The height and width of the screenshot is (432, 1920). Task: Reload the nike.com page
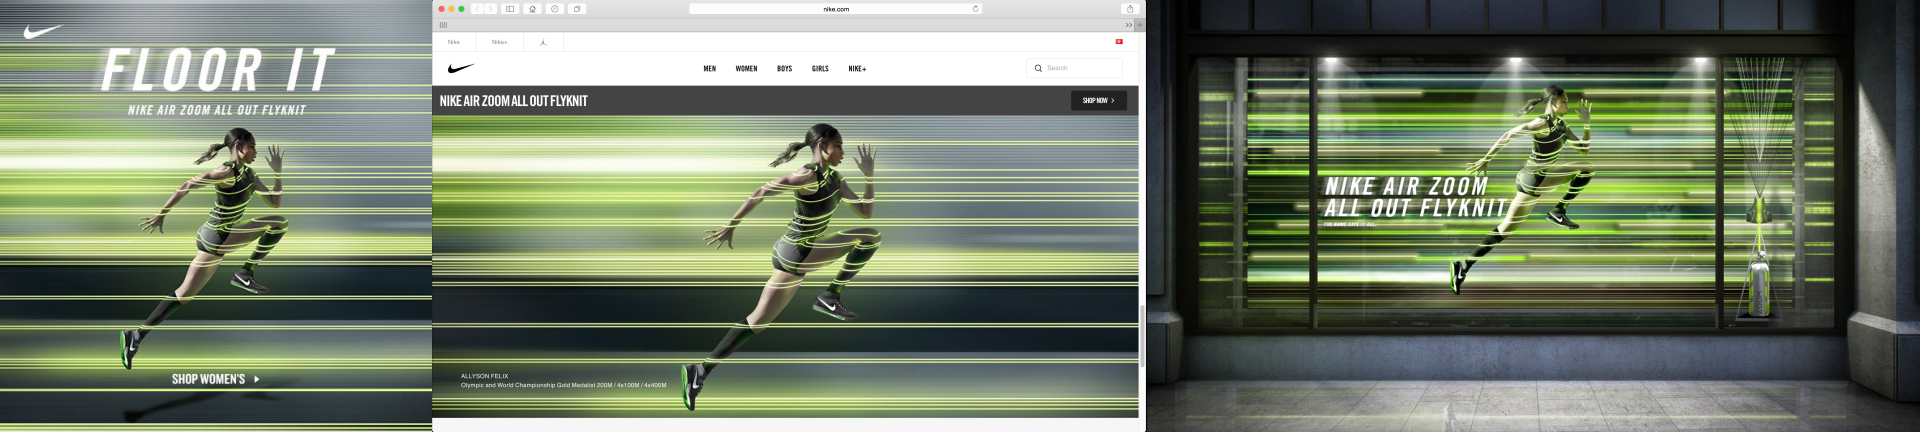click(975, 9)
